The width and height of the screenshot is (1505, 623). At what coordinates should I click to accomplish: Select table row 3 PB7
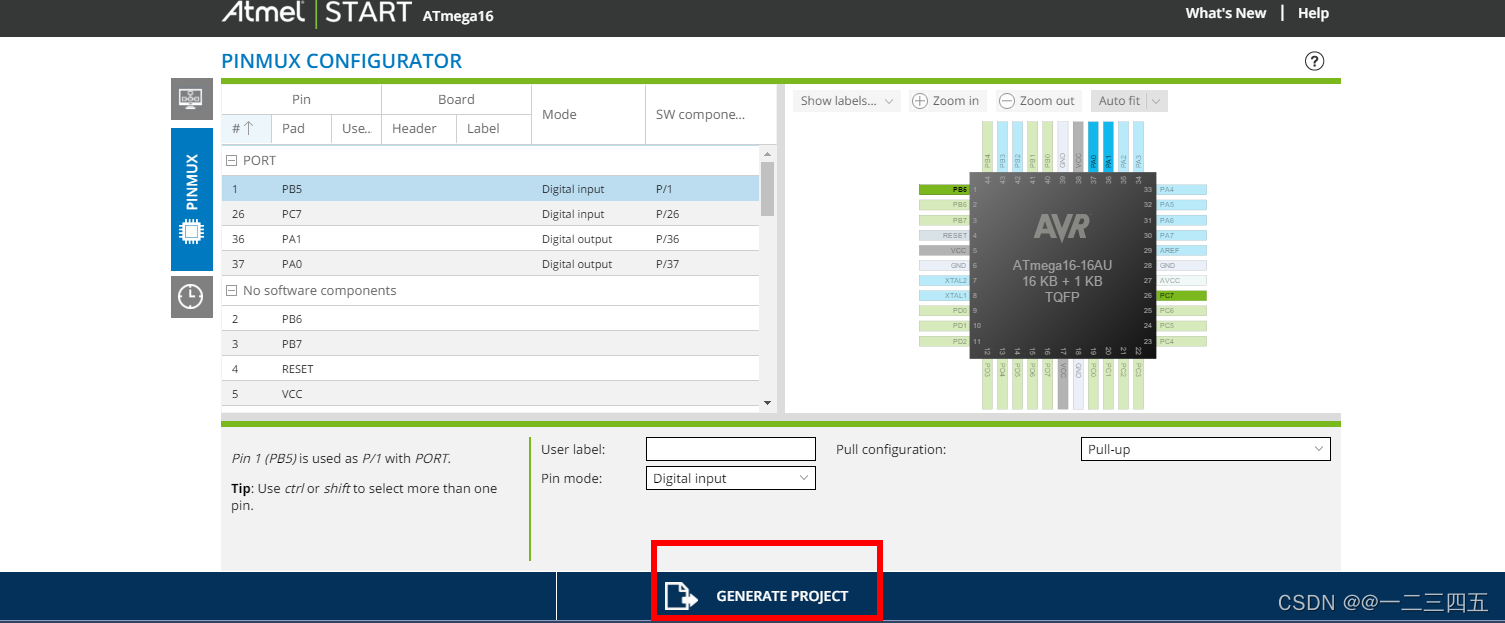(x=490, y=344)
